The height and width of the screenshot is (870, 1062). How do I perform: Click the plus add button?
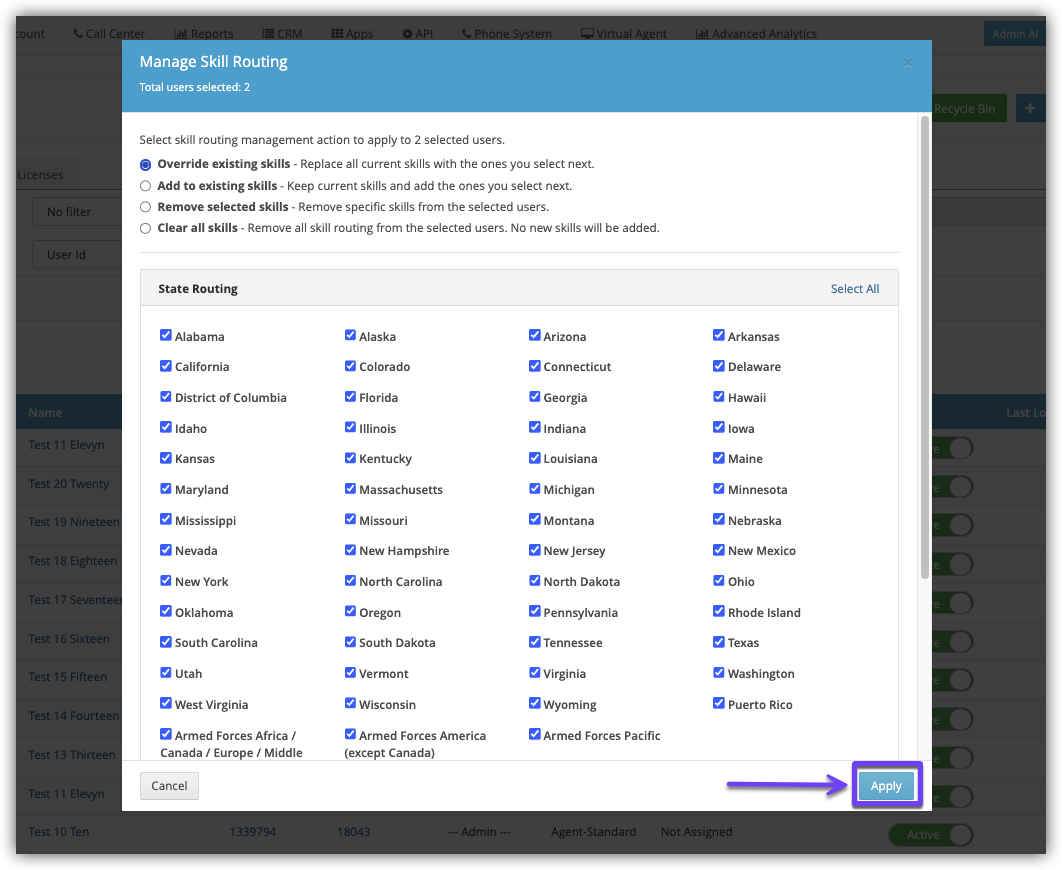1030,108
